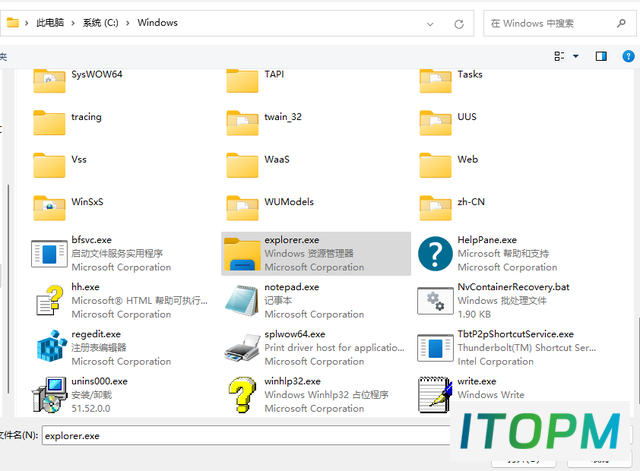
Task: Click the unins000.exe installer icon
Action: (49, 395)
